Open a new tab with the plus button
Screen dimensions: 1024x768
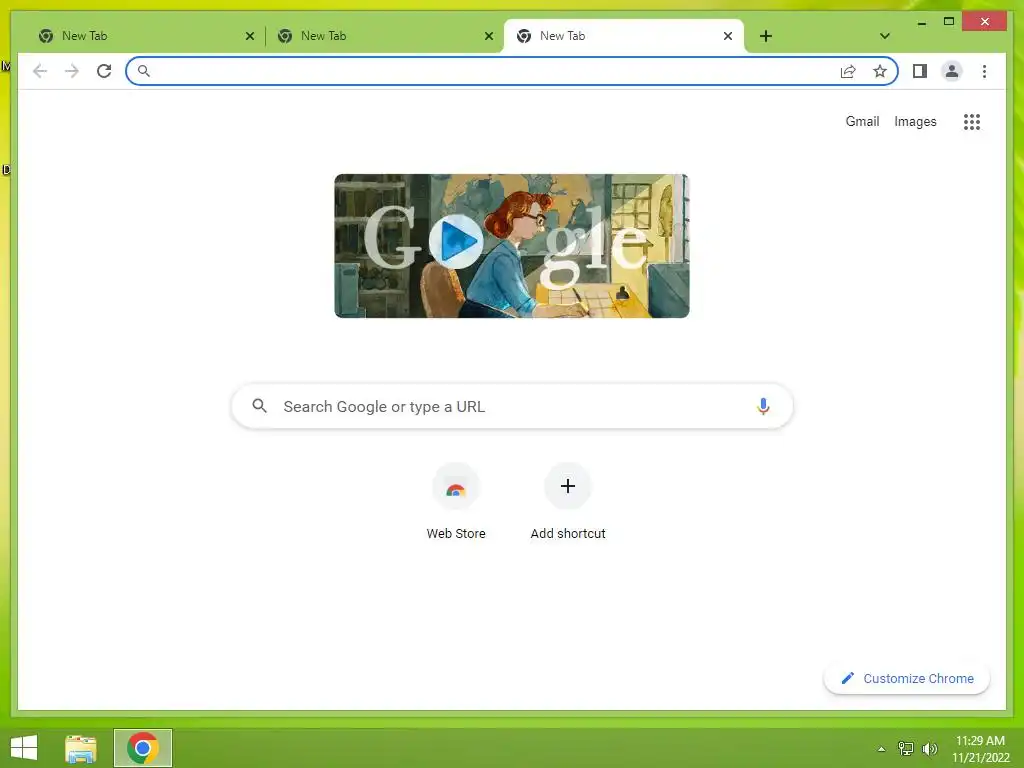click(766, 36)
